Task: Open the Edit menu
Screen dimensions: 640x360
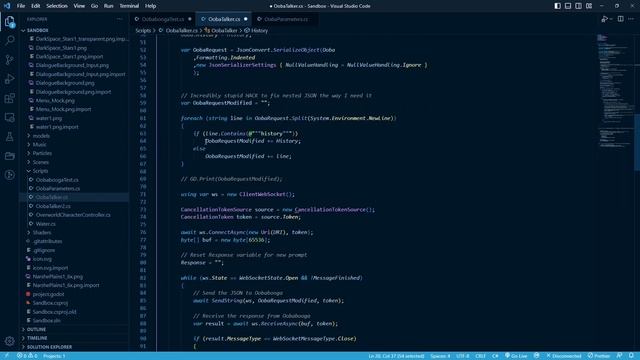Action: tap(36, 6)
